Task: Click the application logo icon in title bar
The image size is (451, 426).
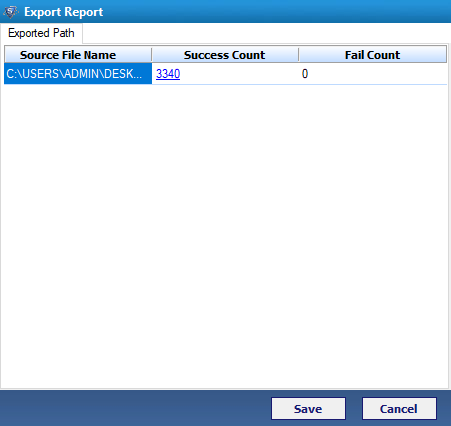Action: point(11,12)
